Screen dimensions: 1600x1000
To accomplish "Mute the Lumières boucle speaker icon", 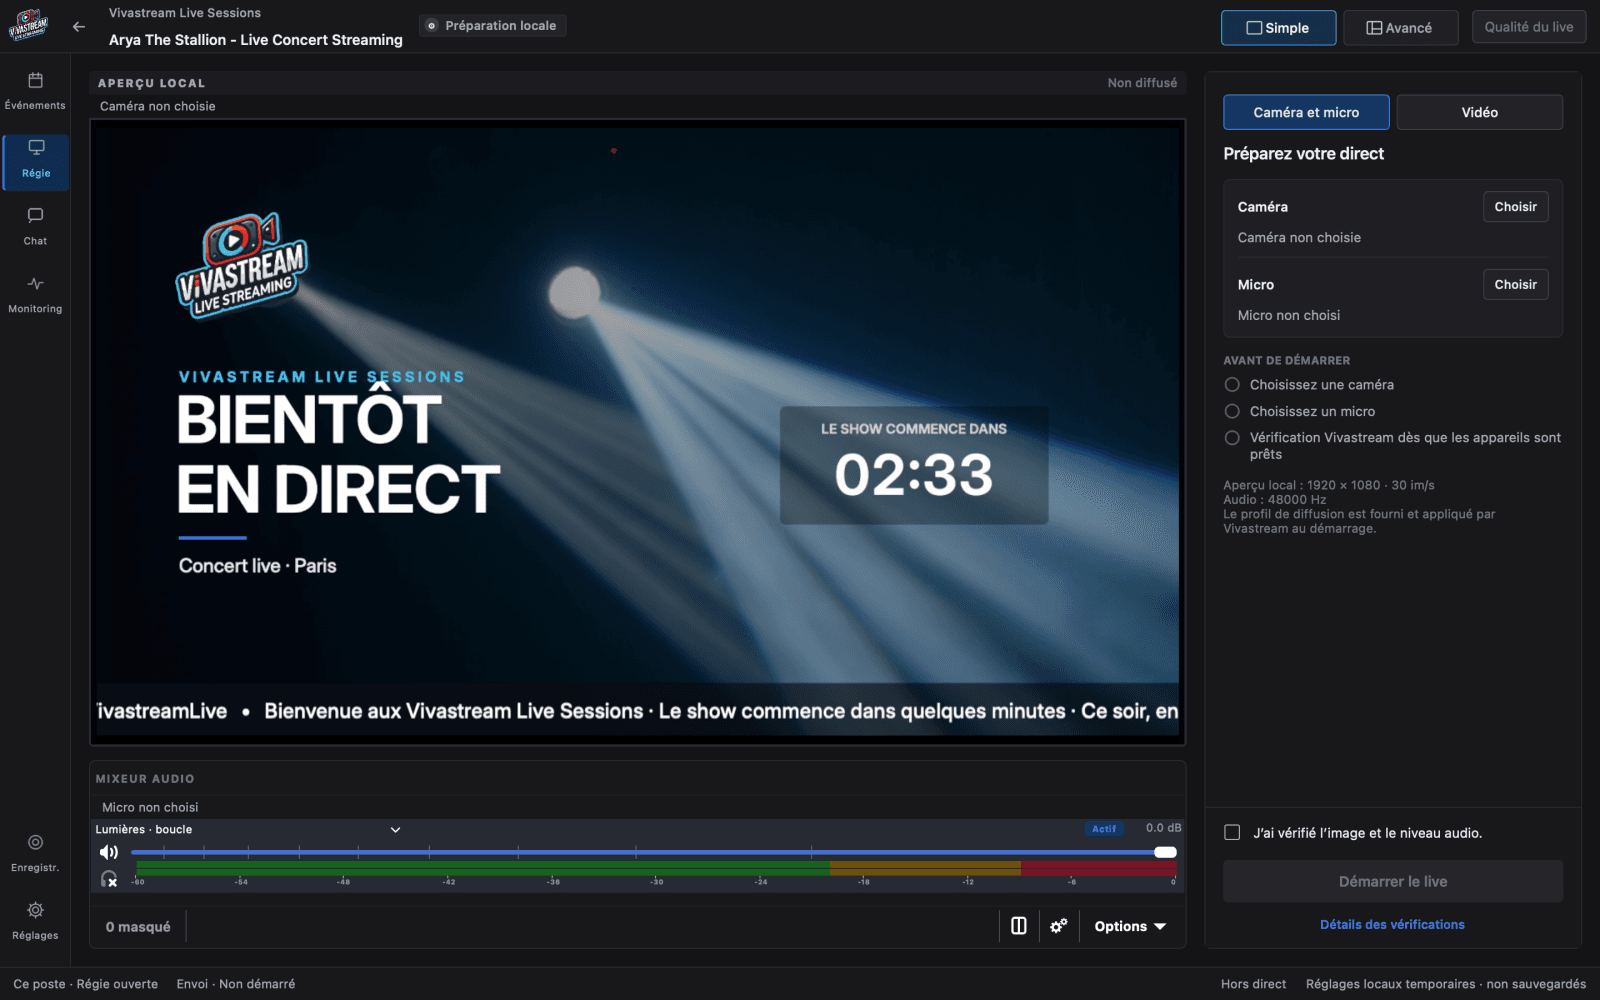I will (x=109, y=852).
